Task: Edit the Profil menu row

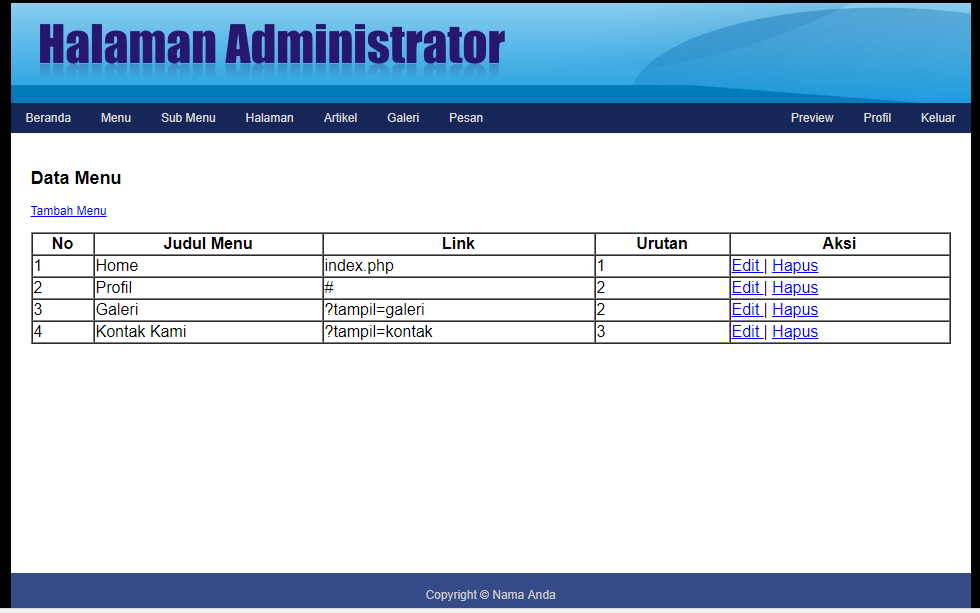Action: coord(746,288)
